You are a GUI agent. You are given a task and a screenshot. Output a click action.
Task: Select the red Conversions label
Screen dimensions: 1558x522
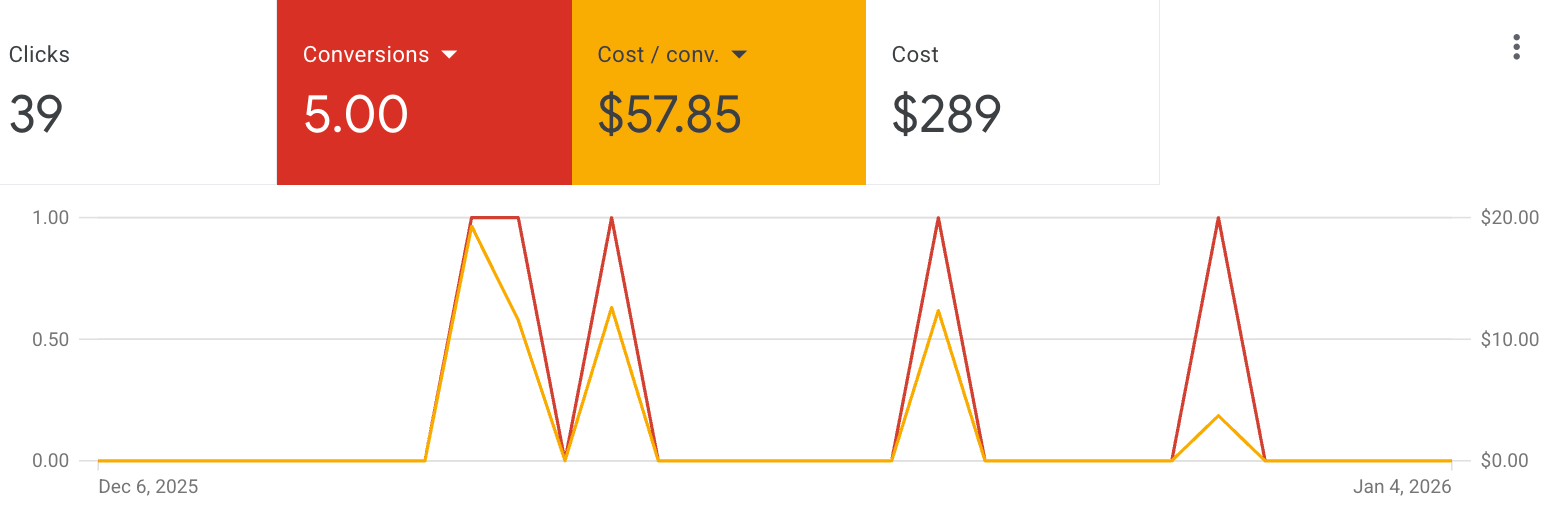pyautogui.click(x=366, y=54)
